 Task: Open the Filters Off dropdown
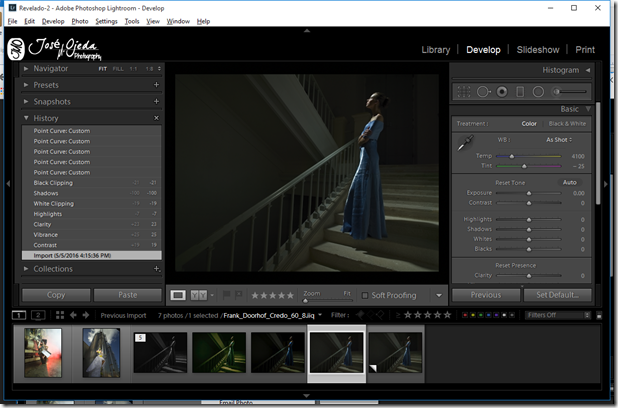coord(557,315)
